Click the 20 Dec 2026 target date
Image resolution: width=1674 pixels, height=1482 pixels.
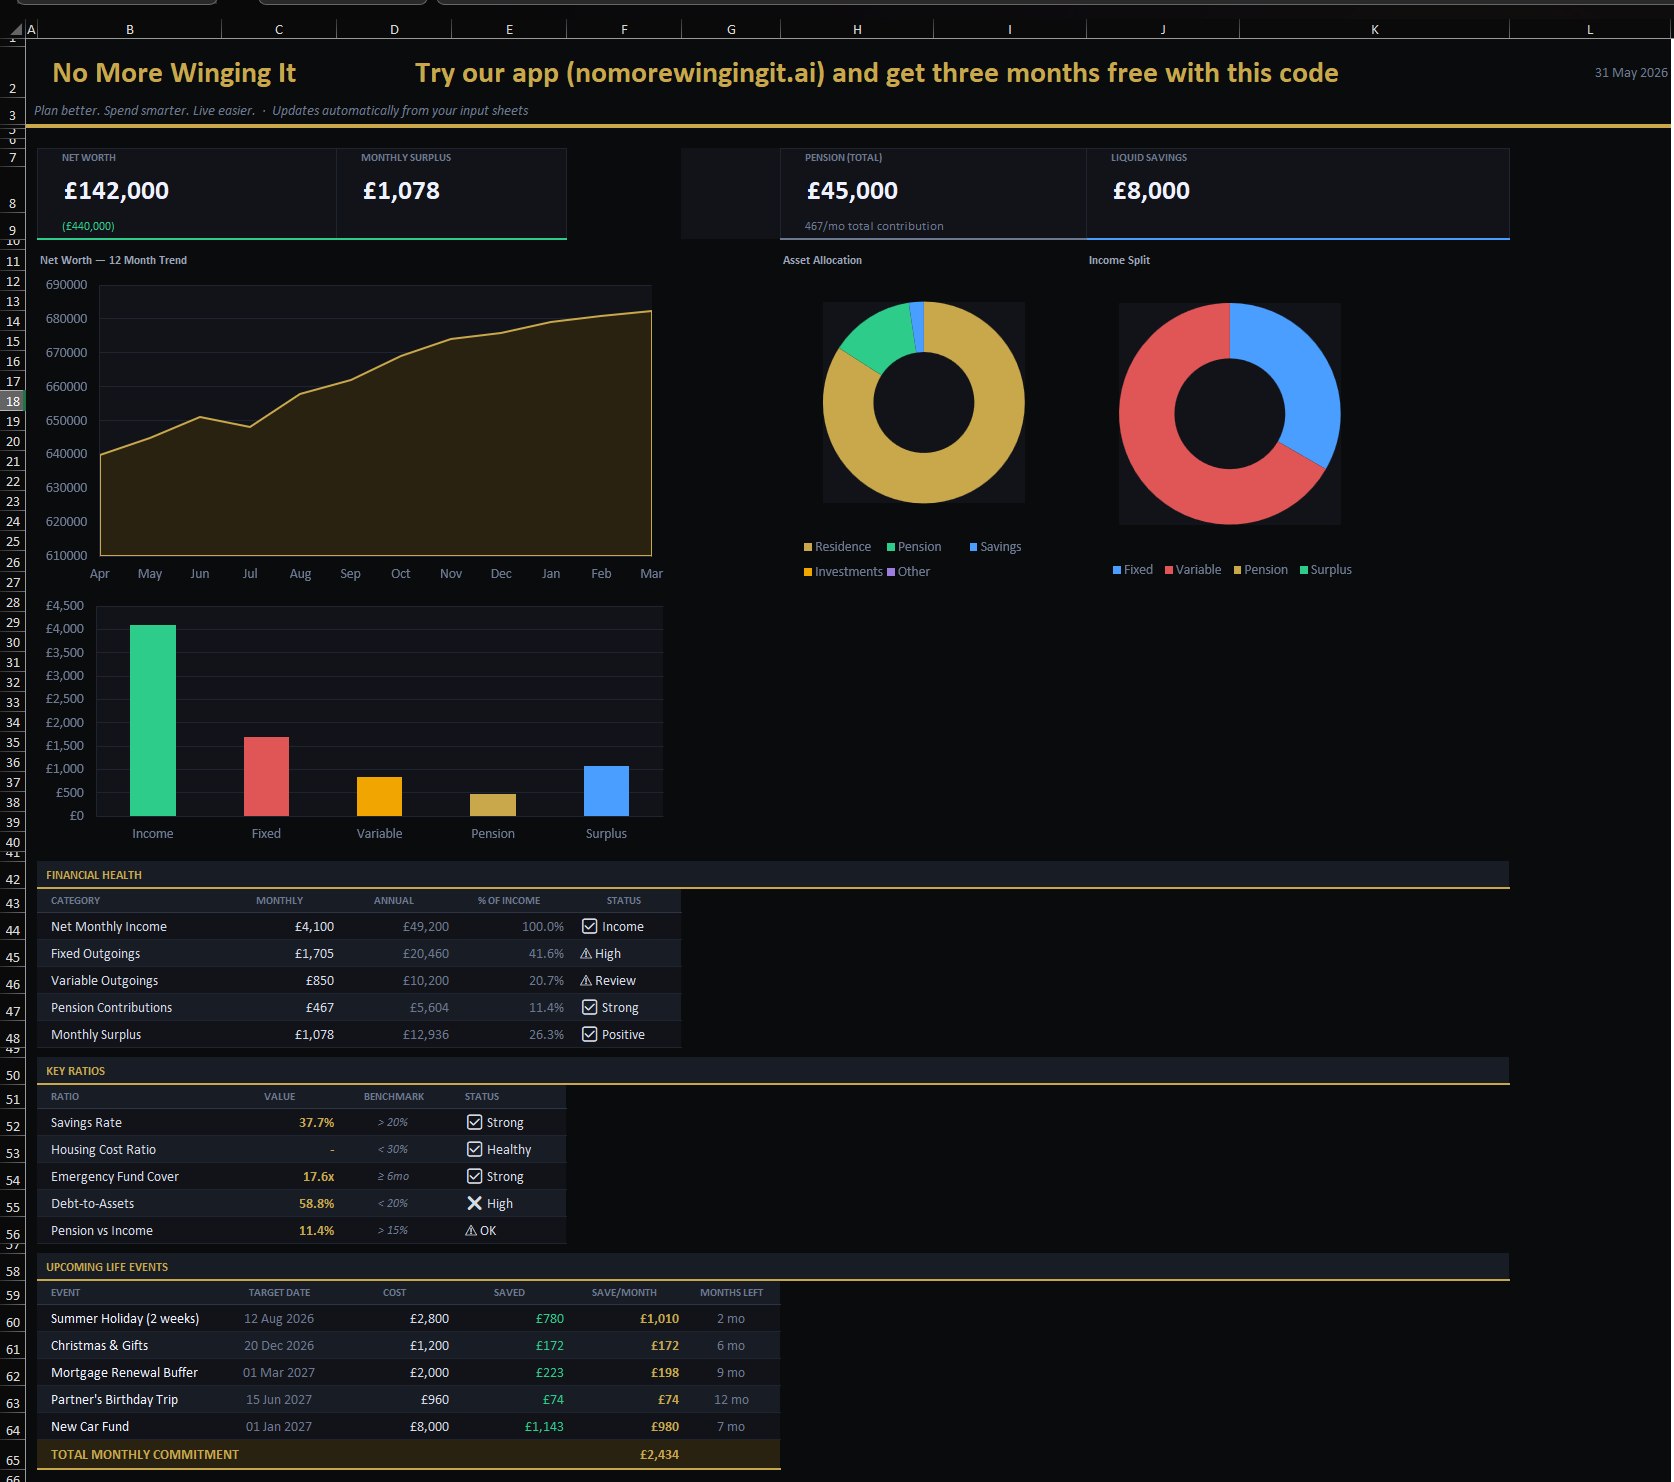point(279,1346)
